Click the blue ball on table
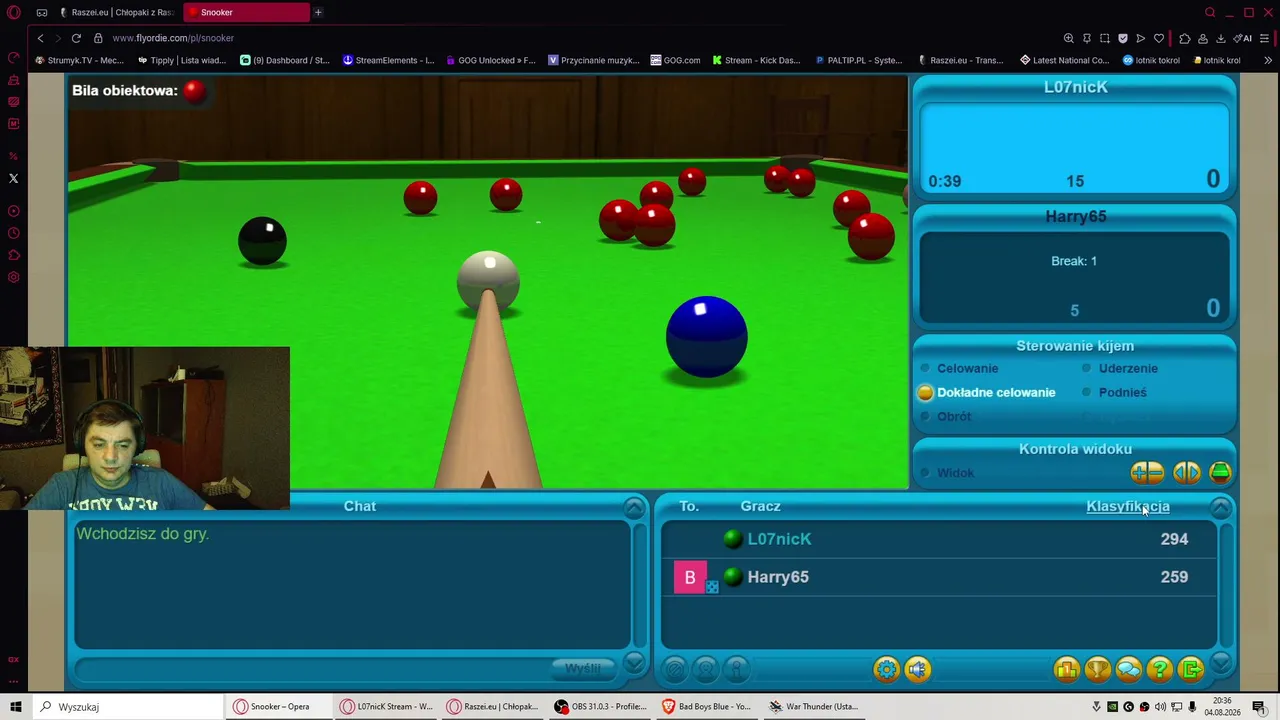 pos(707,337)
